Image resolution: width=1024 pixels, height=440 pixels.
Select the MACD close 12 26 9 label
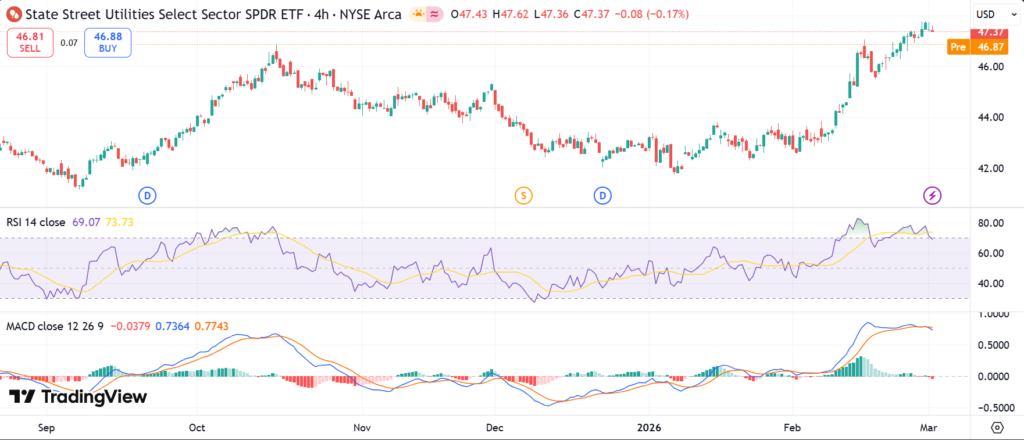55,325
